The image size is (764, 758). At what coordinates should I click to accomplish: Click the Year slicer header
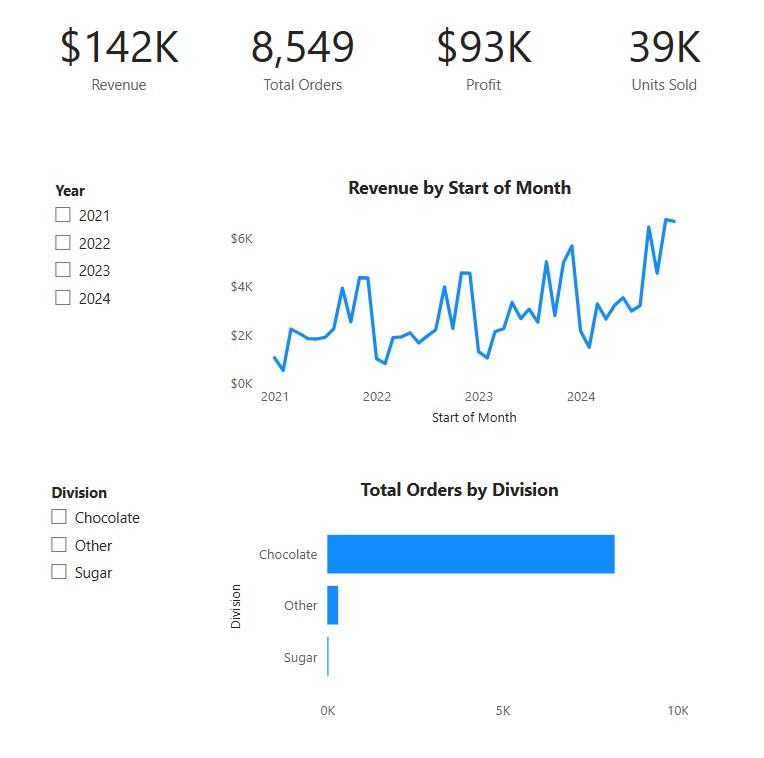(70, 190)
